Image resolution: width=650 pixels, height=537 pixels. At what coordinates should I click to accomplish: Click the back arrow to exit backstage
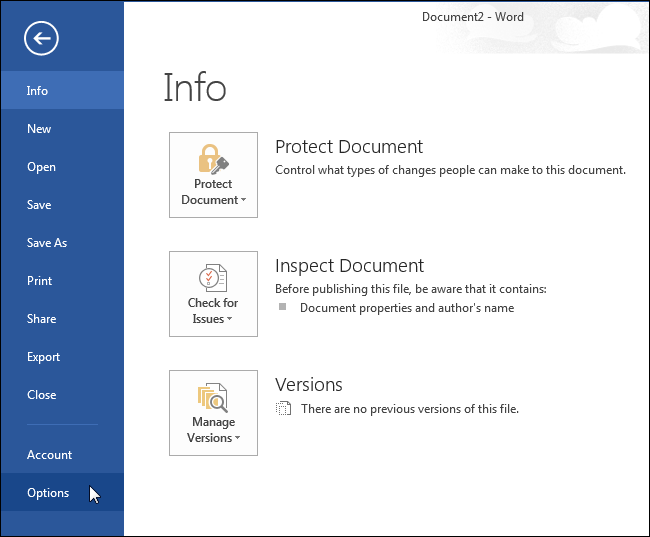pyautogui.click(x=43, y=39)
